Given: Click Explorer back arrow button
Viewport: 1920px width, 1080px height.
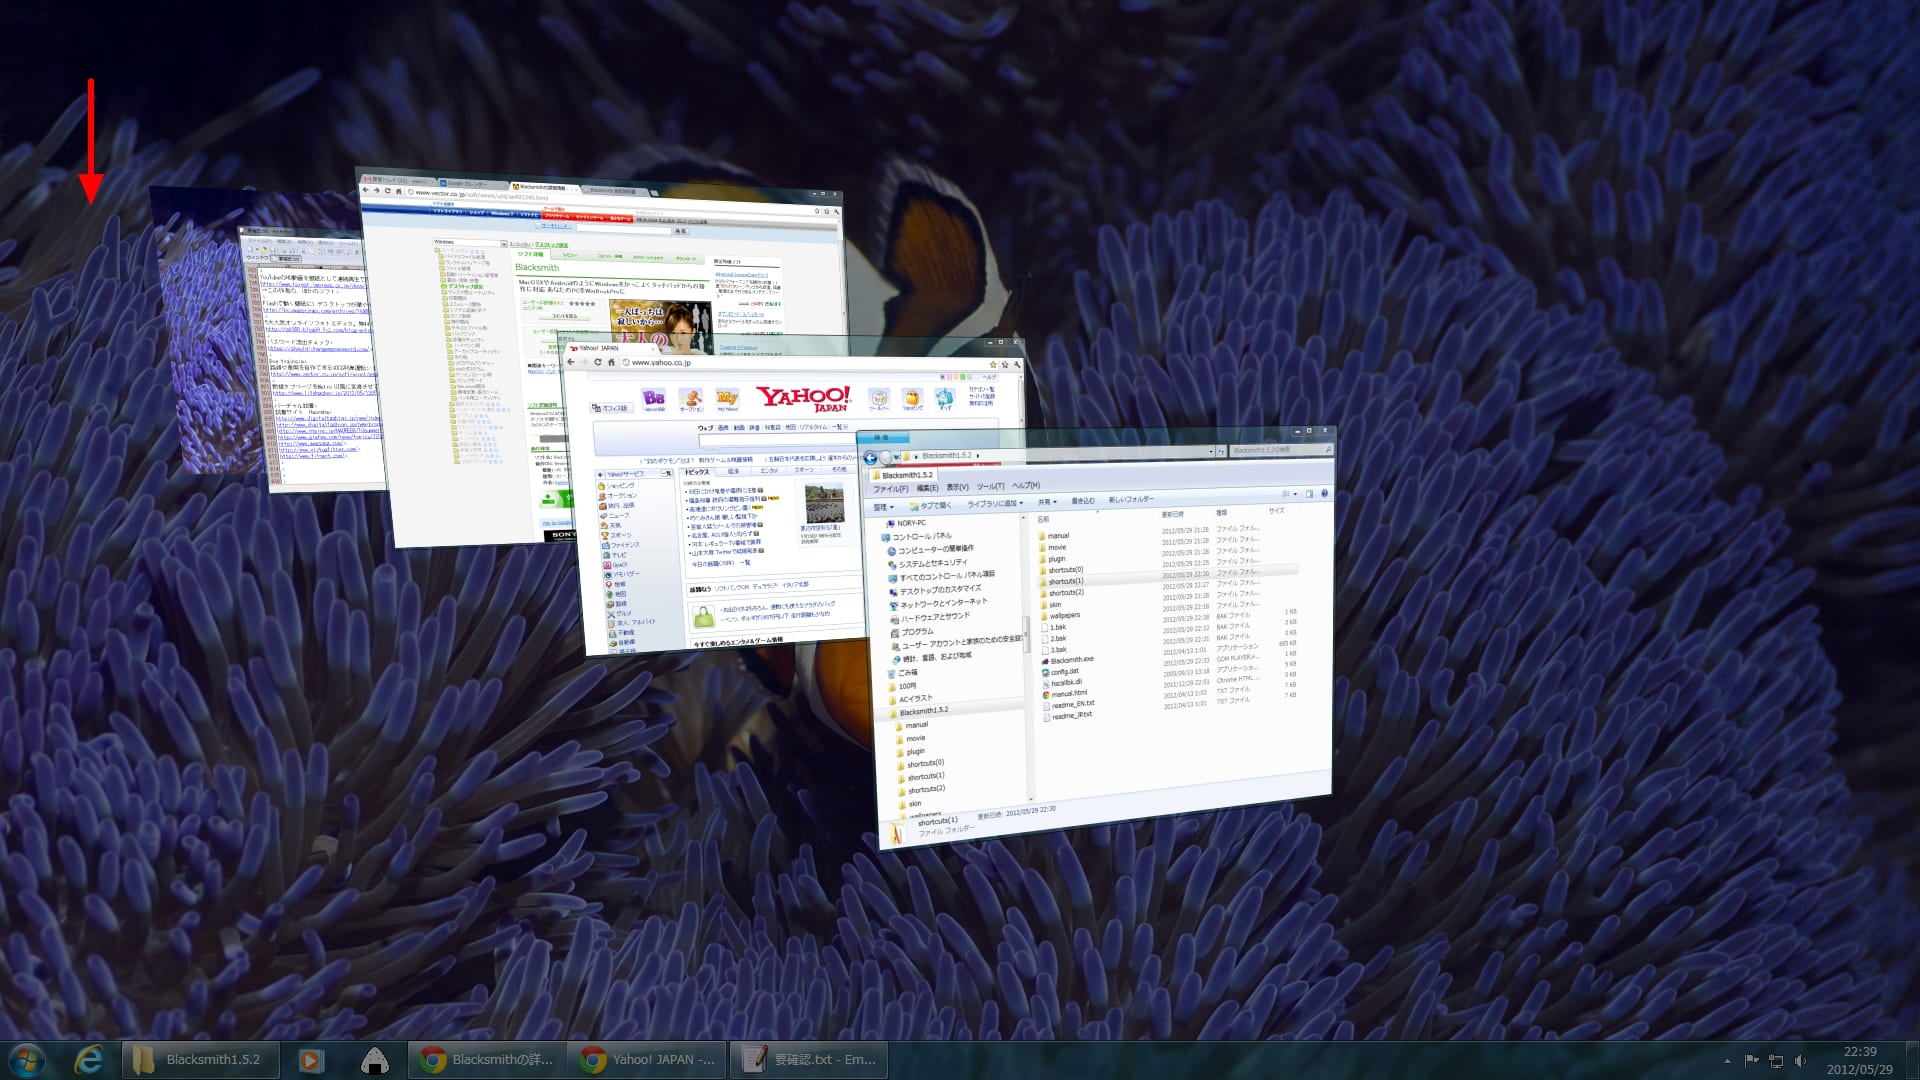Looking at the screenshot, I should pyautogui.click(x=870, y=458).
